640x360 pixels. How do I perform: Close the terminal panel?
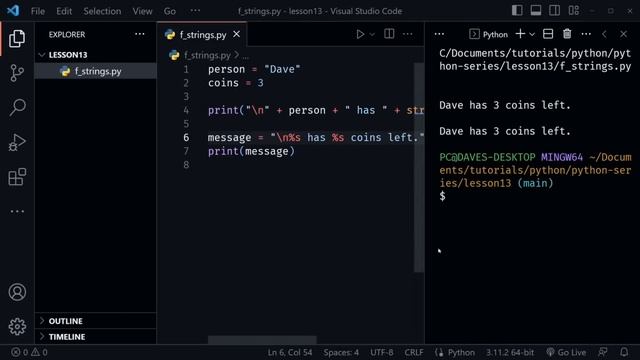coord(623,34)
